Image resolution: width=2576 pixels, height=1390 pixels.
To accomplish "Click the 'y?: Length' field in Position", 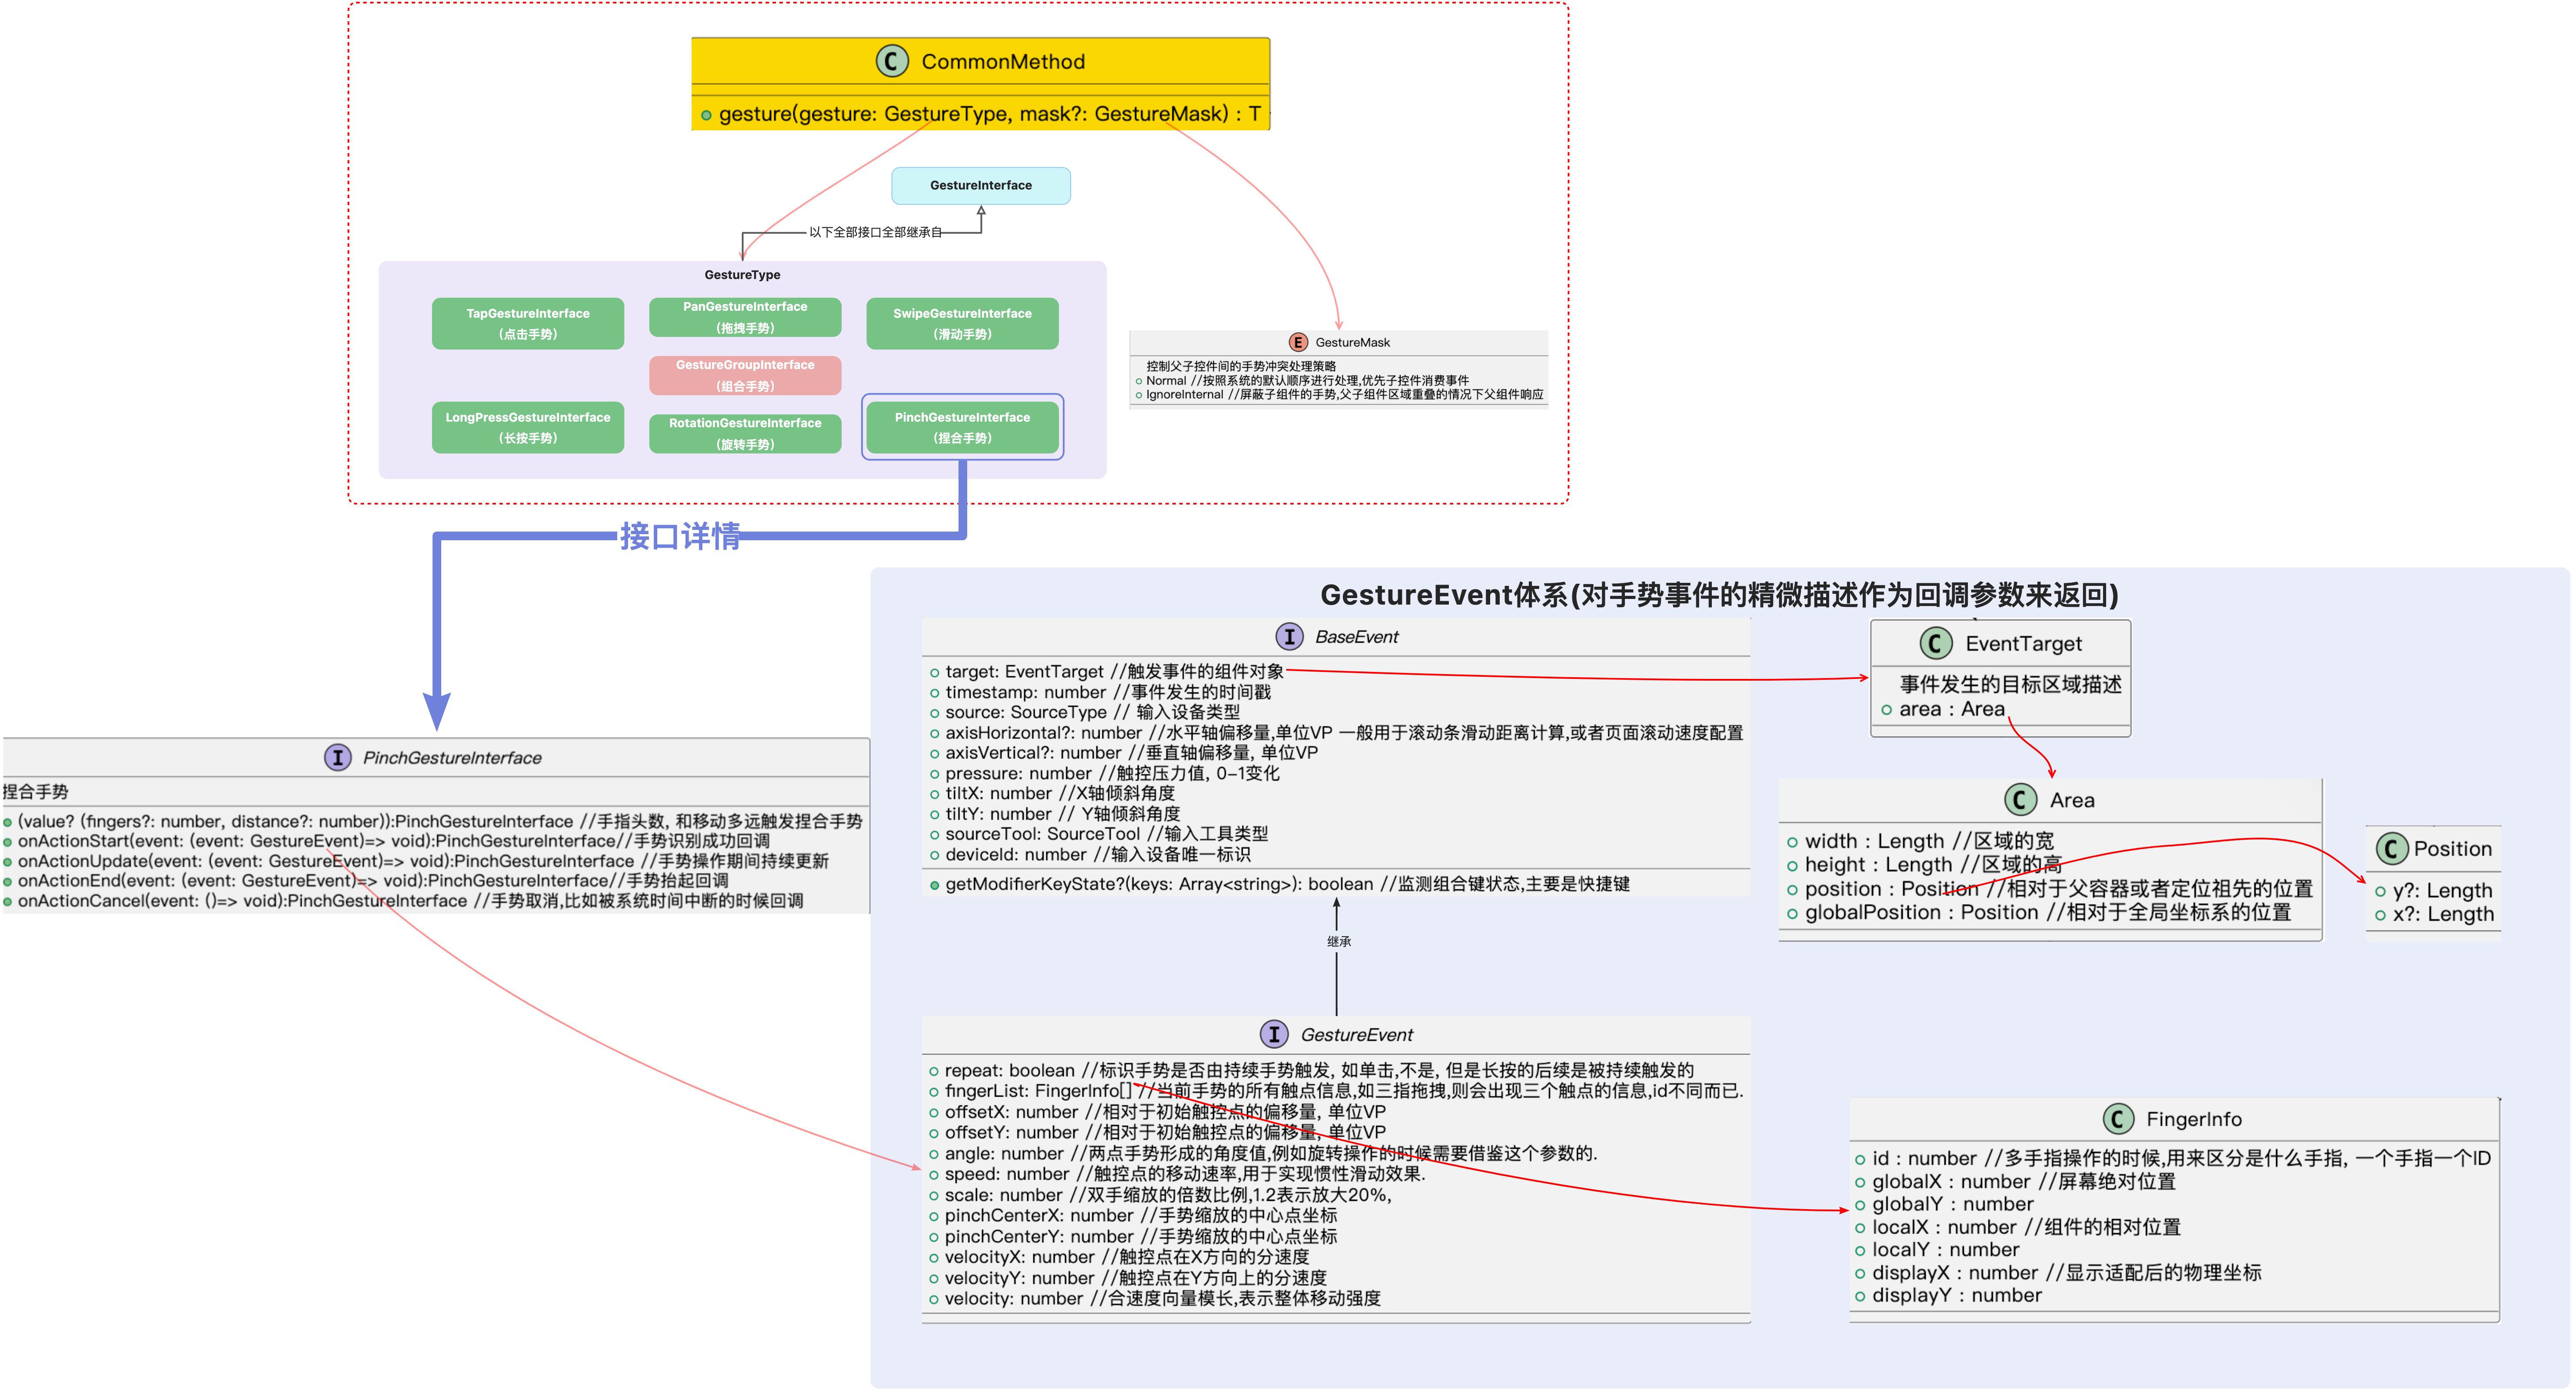I will 2433,891.
